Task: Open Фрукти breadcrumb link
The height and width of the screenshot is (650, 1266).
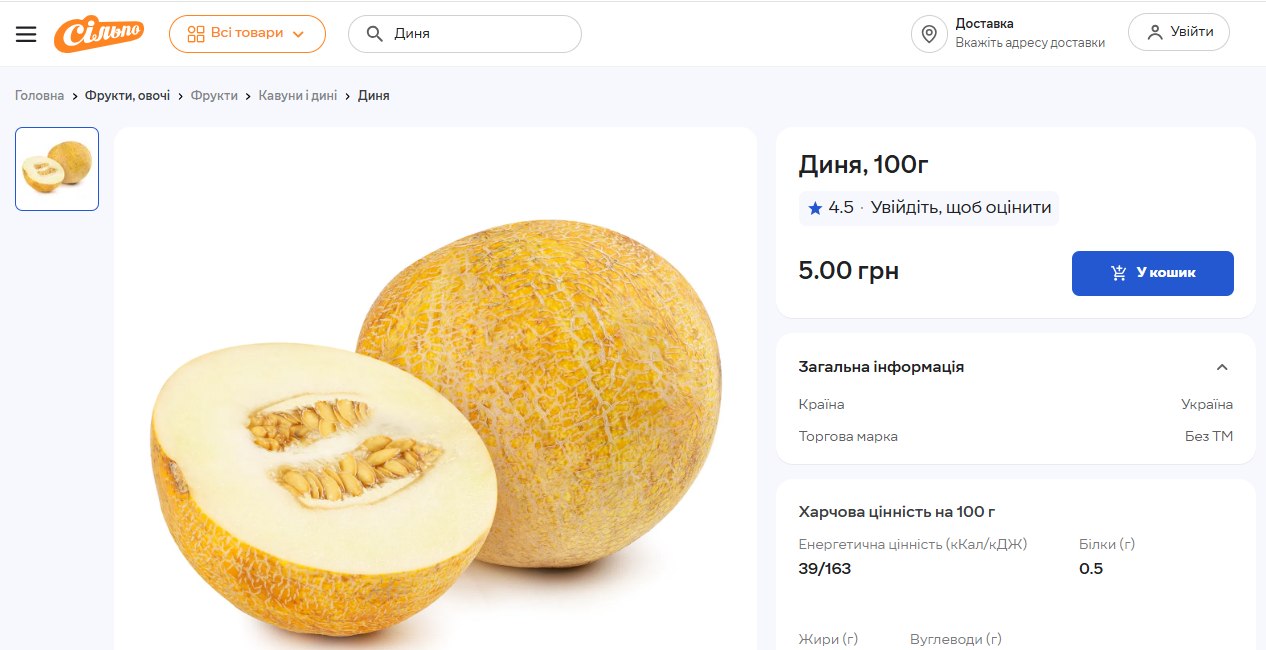Action: 214,96
